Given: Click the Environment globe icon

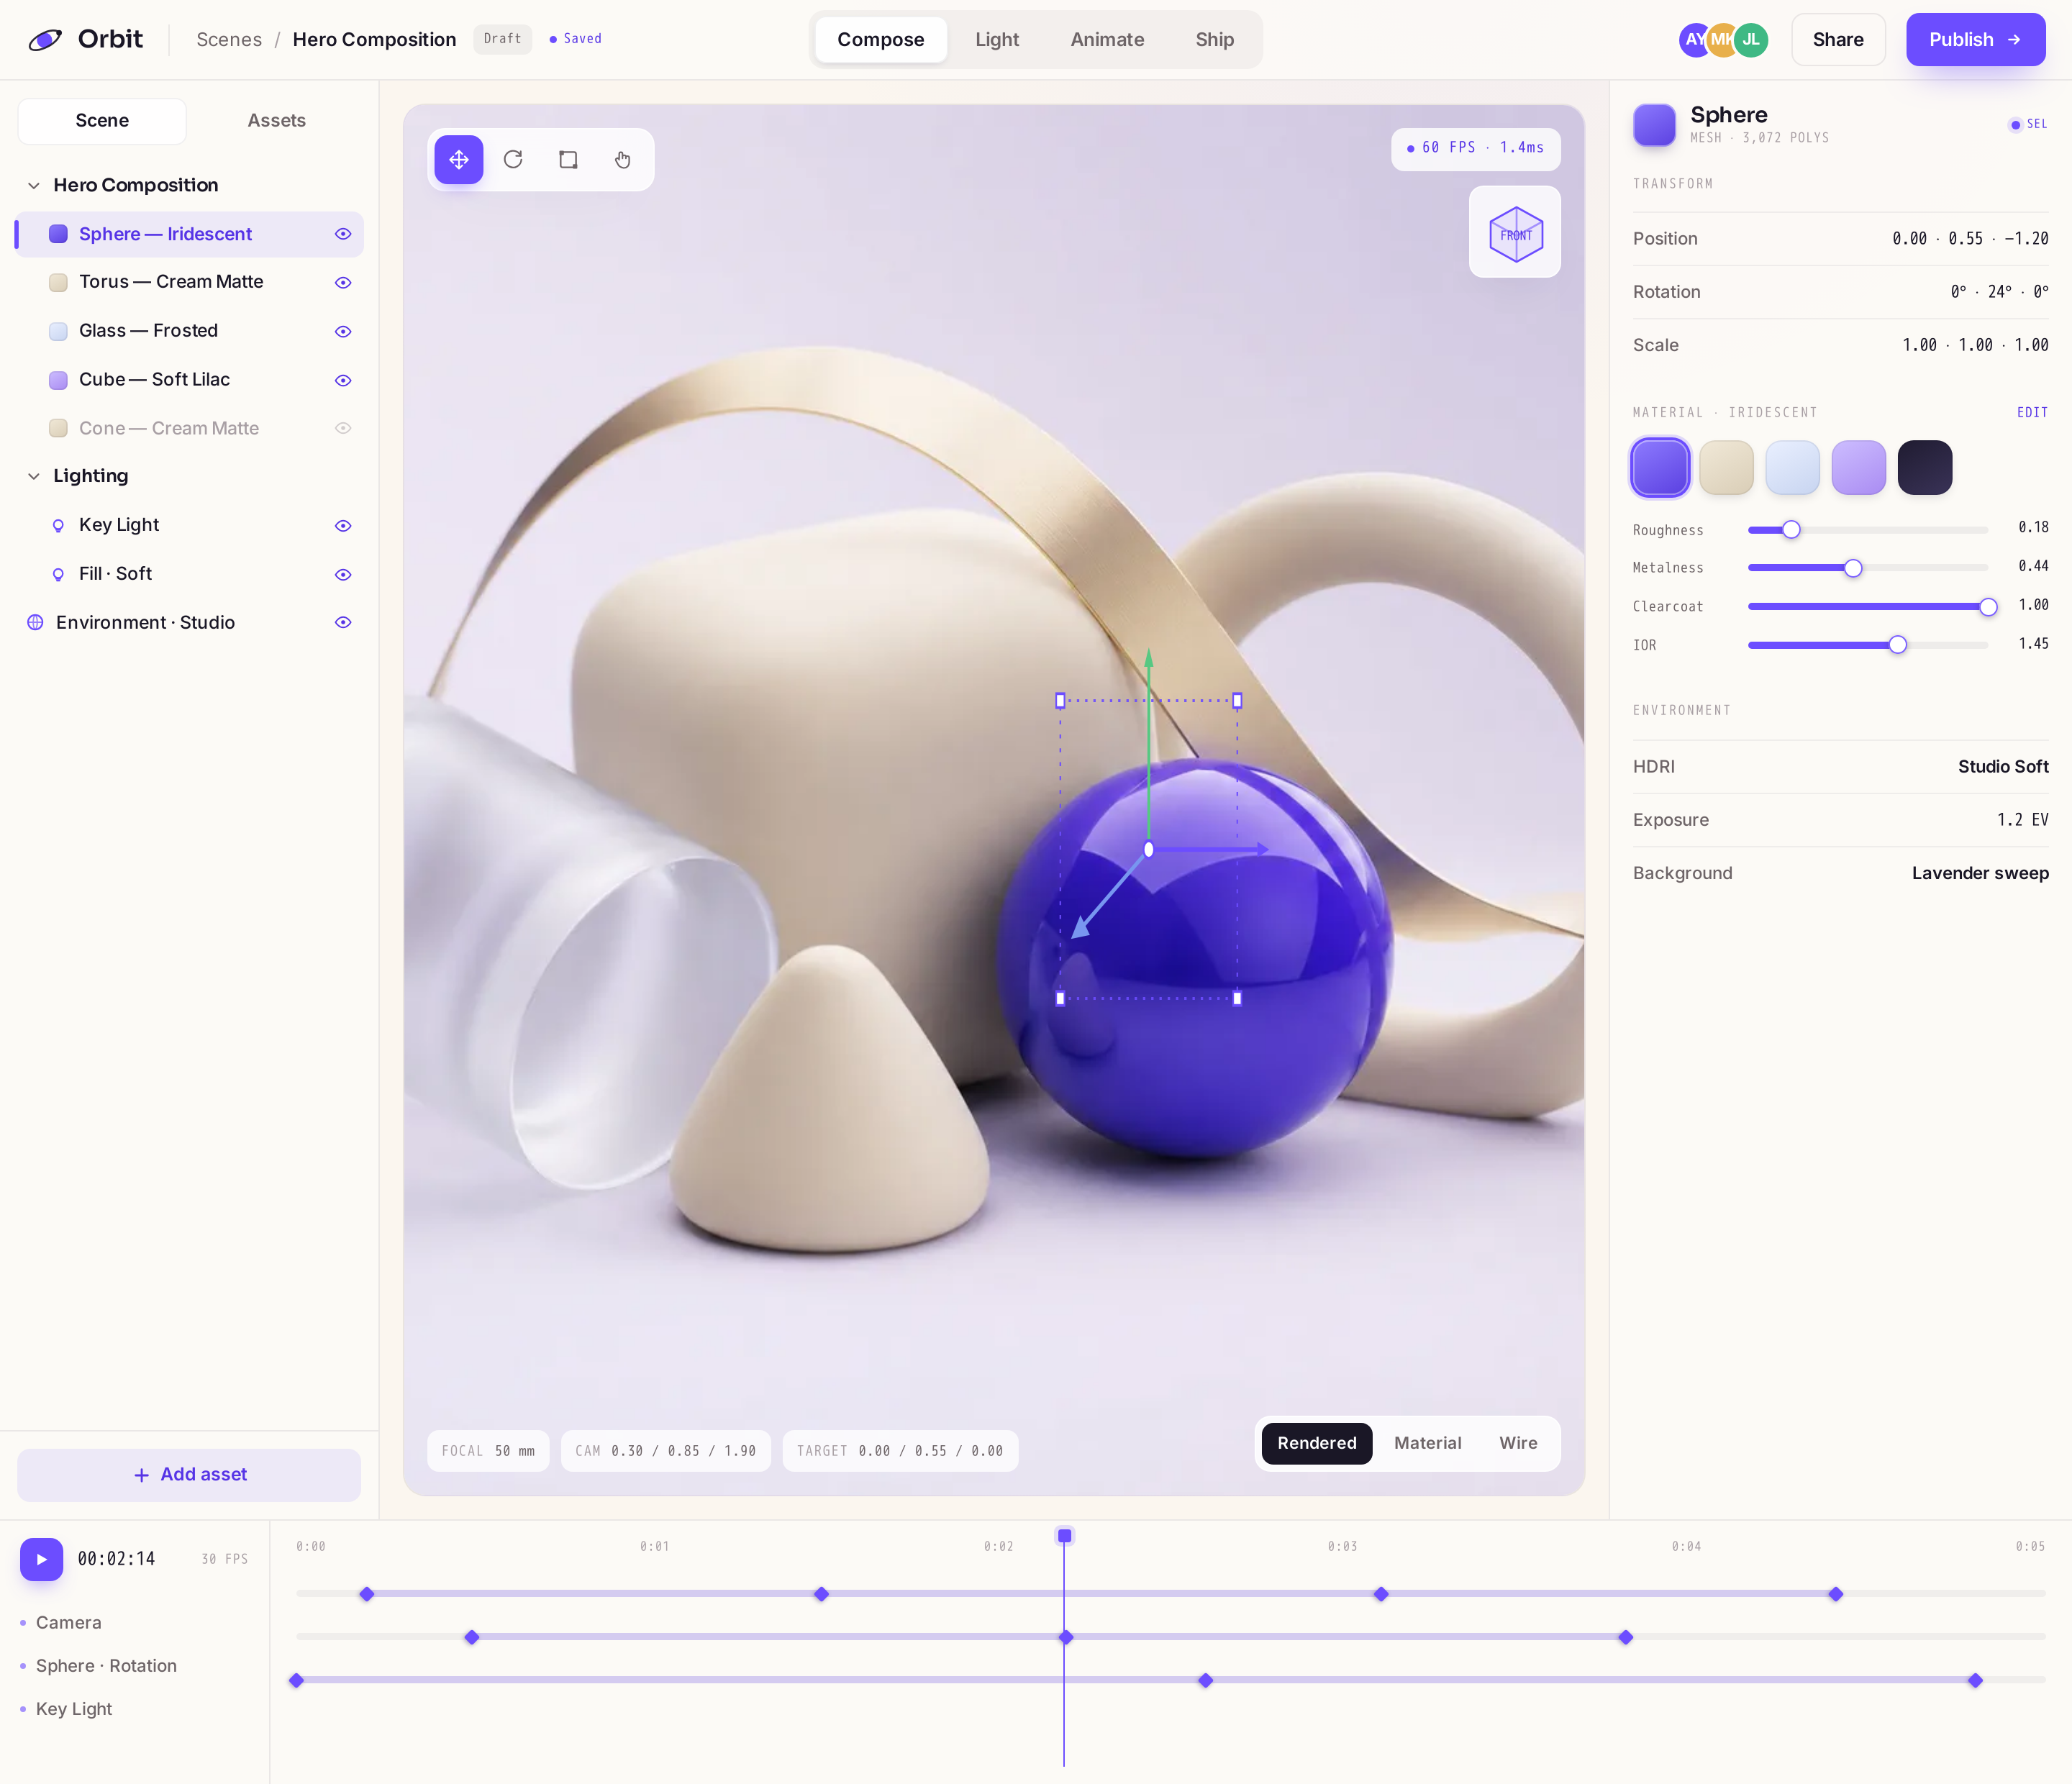Looking at the screenshot, I should (x=35, y=623).
